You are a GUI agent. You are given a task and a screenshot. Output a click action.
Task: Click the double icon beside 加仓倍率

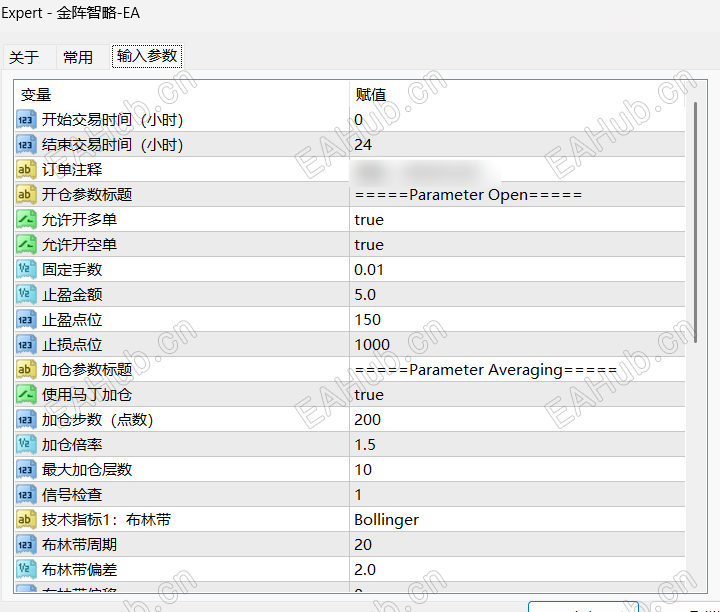click(x=26, y=445)
